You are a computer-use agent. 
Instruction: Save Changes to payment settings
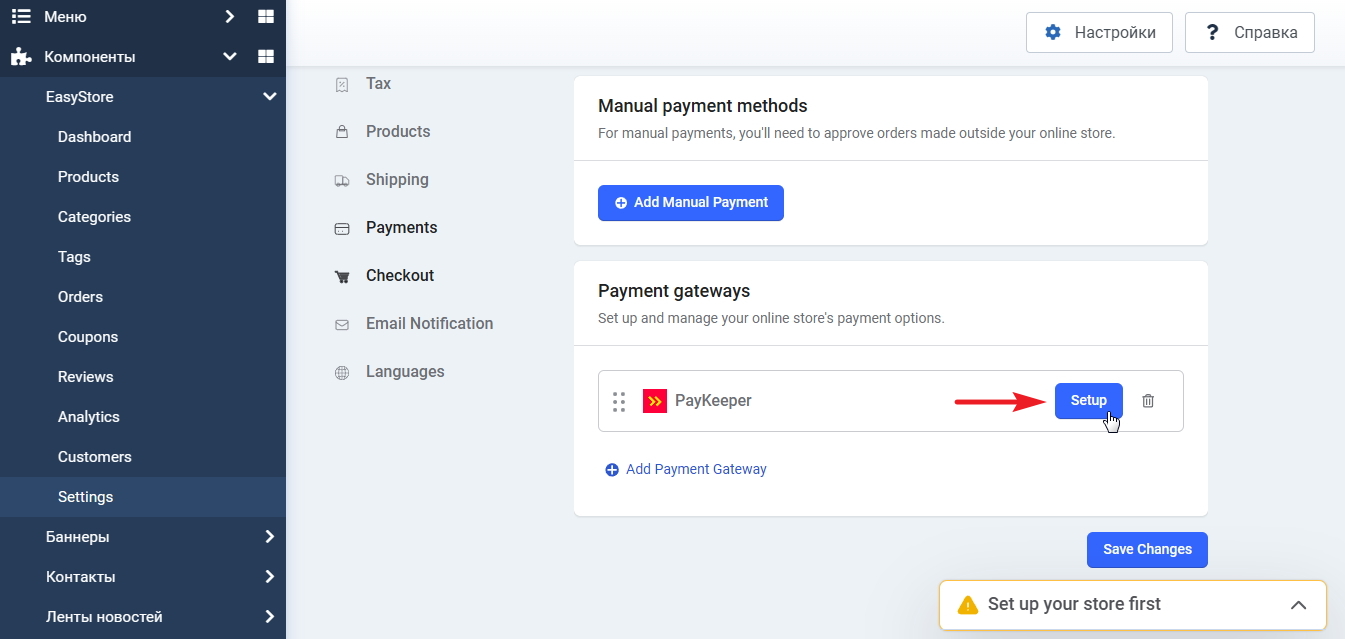1147,550
